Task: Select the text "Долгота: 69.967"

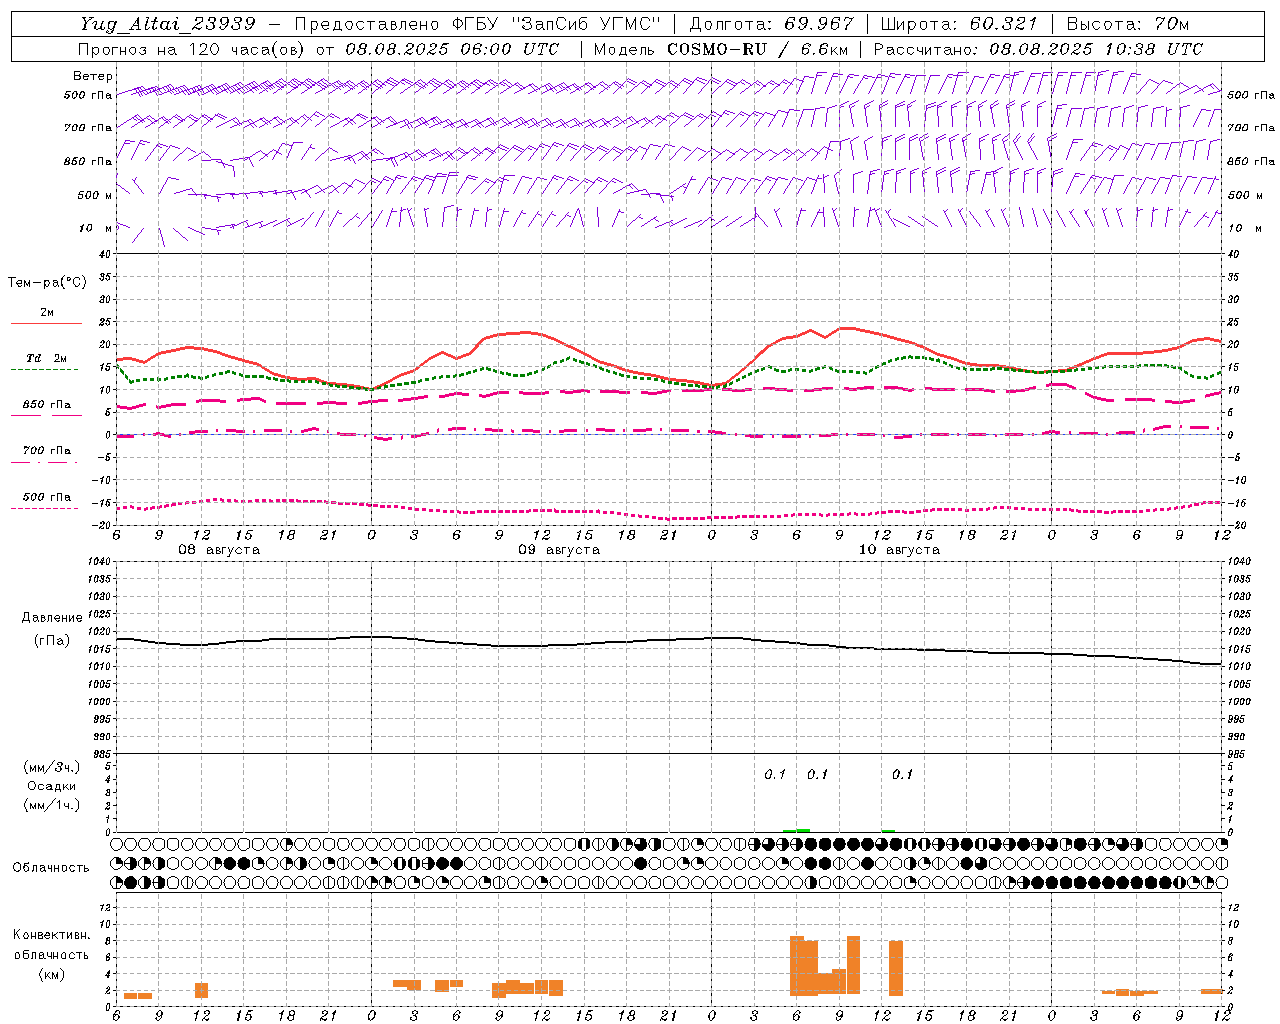Action: [x=772, y=24]
